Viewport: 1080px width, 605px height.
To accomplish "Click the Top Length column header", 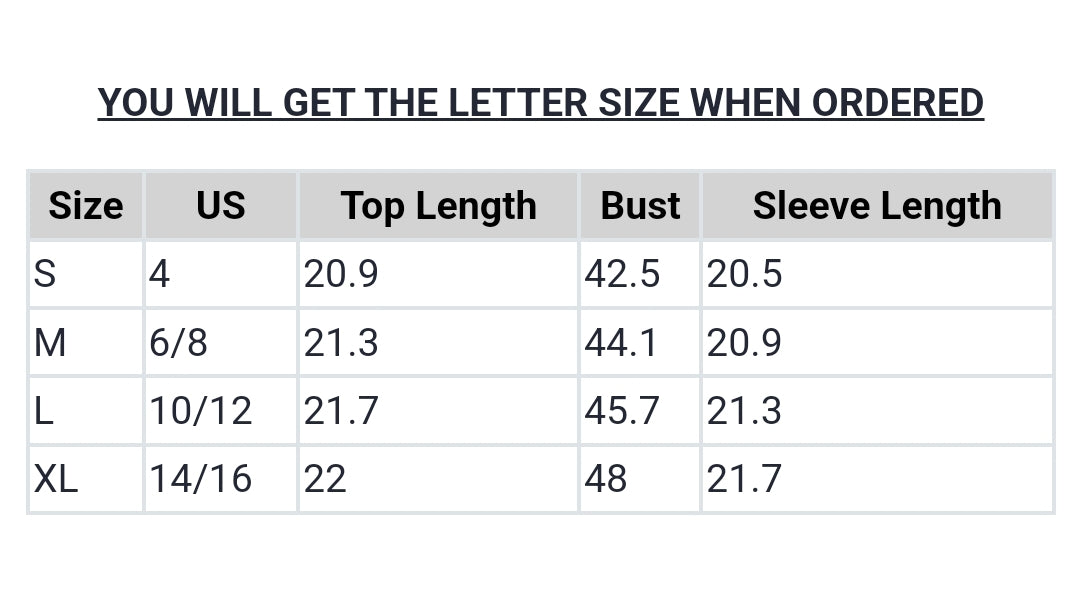I will coord(438,206).
